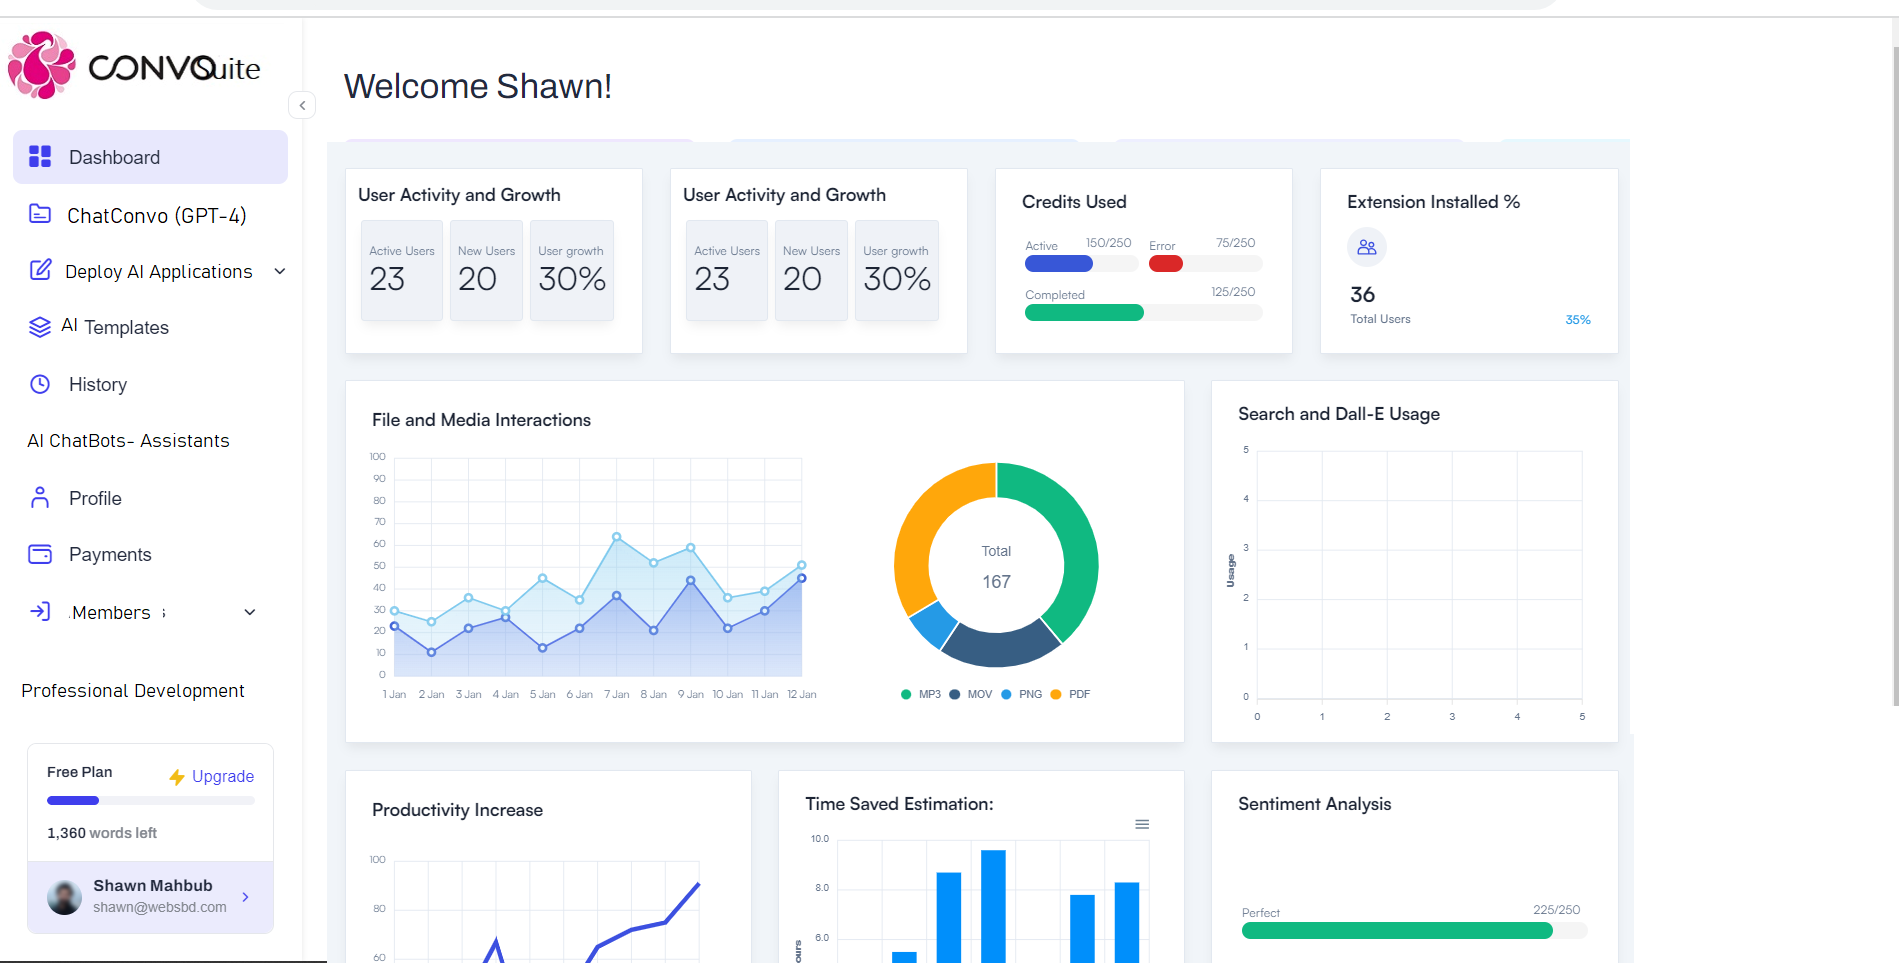
Task: Click the 125/250 completed value
Action: (1233, 292)
